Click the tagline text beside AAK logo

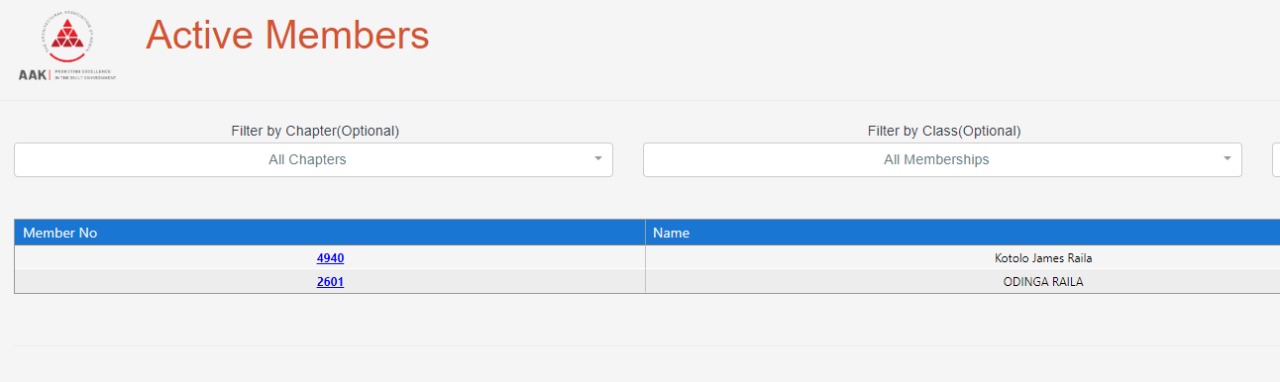(84, 76)
